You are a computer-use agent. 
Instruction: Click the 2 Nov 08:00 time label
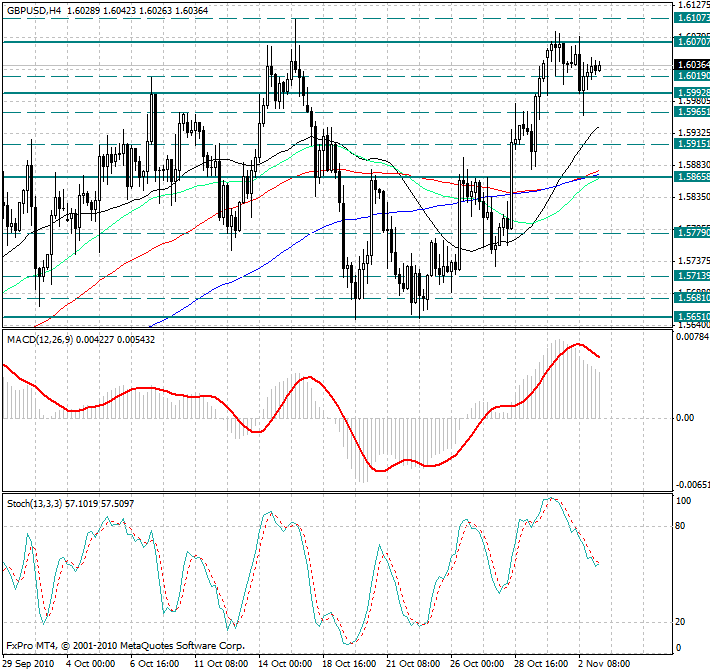(604, 664)
